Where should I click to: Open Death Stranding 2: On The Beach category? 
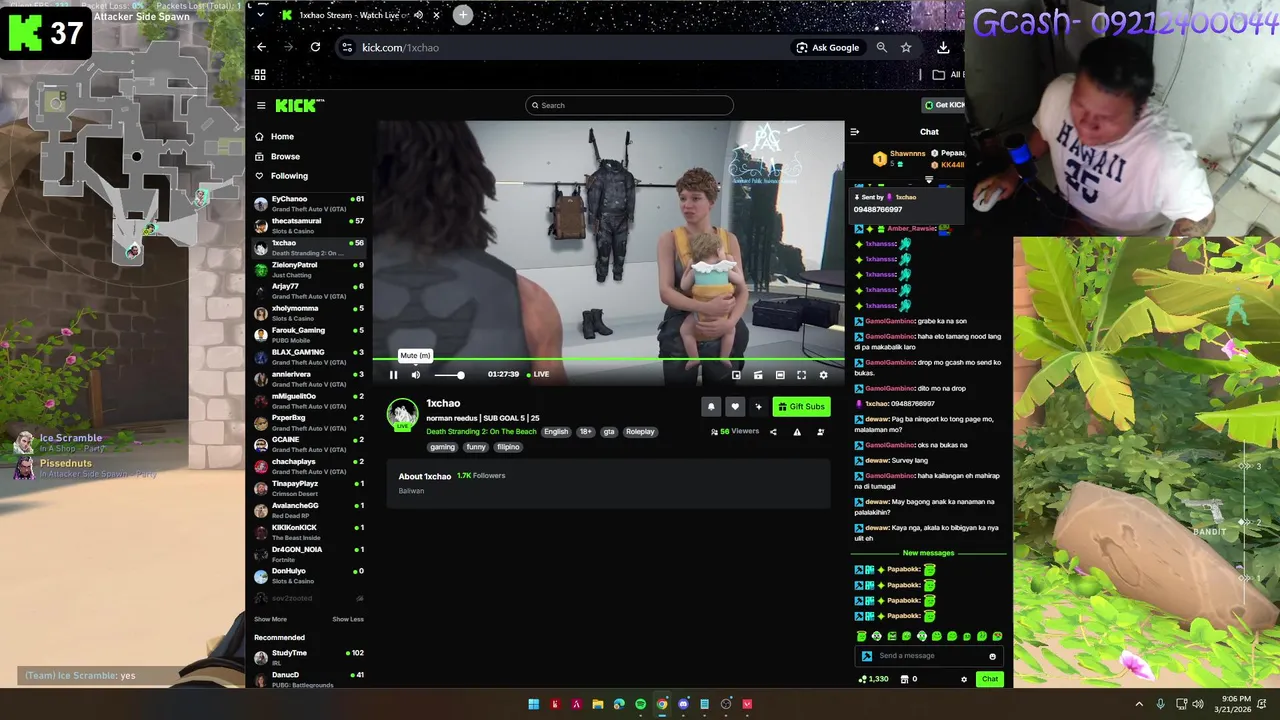tap(481, 432)
